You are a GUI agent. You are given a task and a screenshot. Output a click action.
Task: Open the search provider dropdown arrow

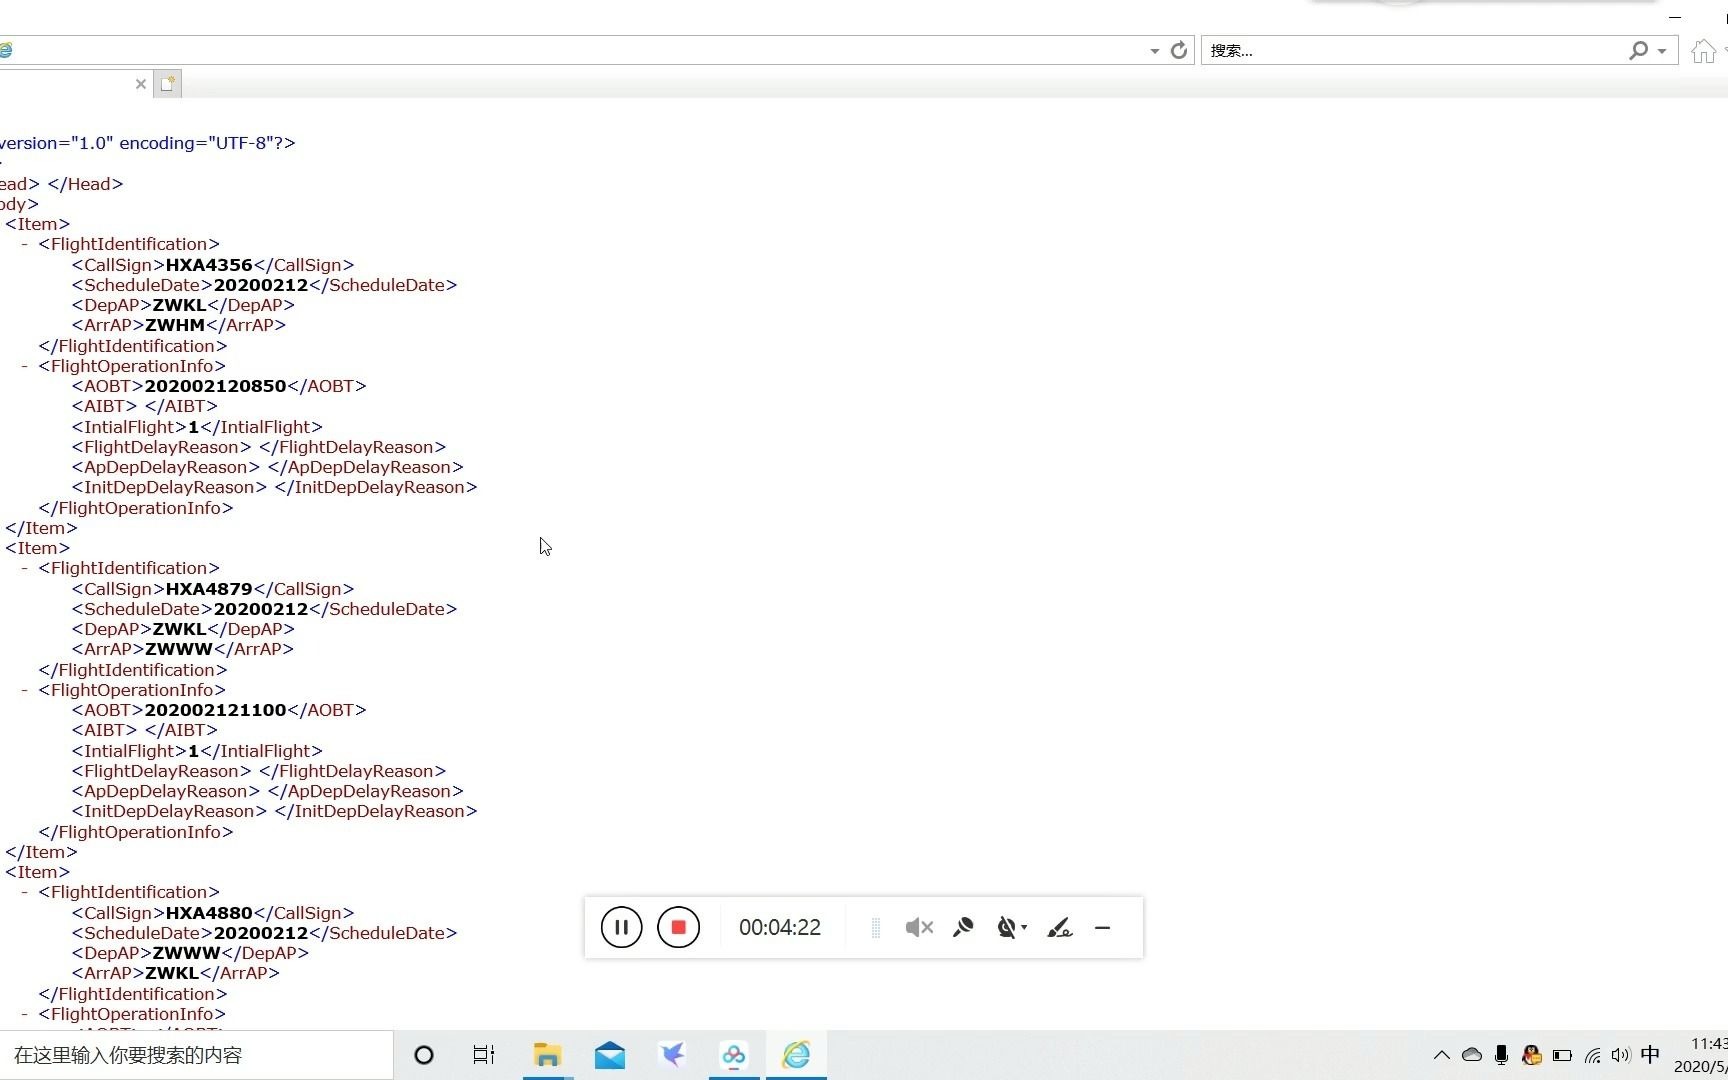(x=1662, y=51)
